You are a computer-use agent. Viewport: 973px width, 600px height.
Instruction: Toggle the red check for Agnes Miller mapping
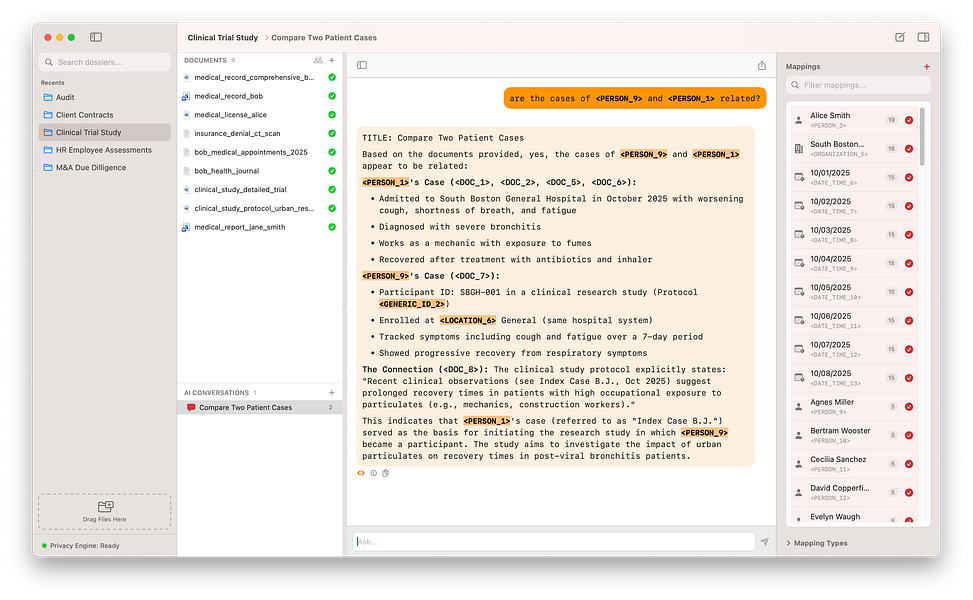click(x=908, y=407)
